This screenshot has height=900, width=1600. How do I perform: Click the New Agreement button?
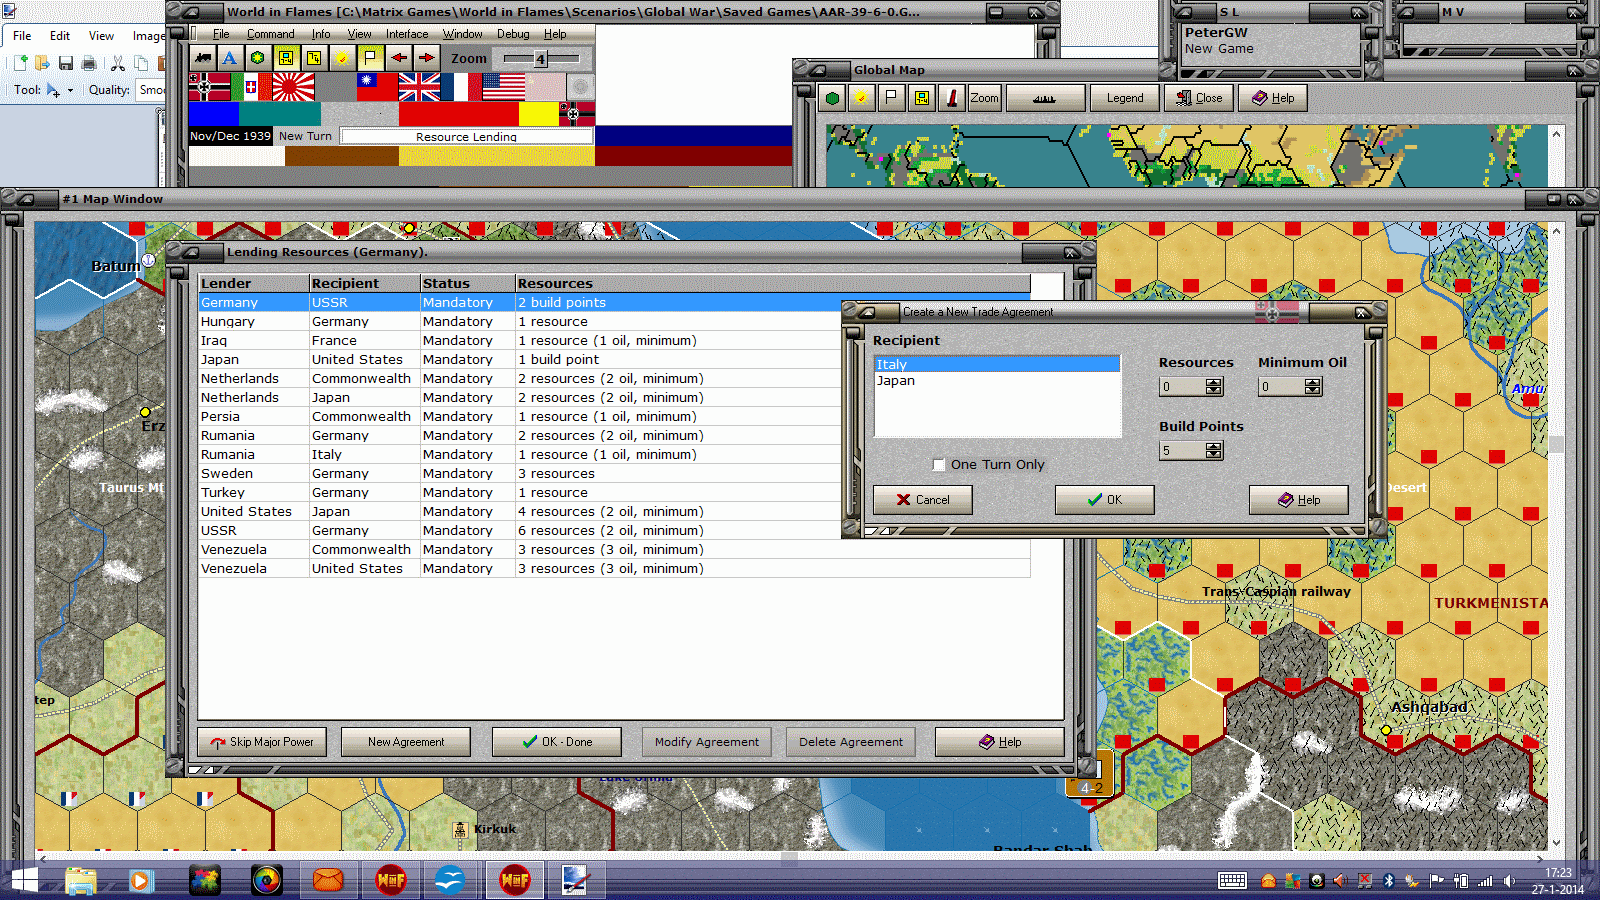click(x=406, y=742)
